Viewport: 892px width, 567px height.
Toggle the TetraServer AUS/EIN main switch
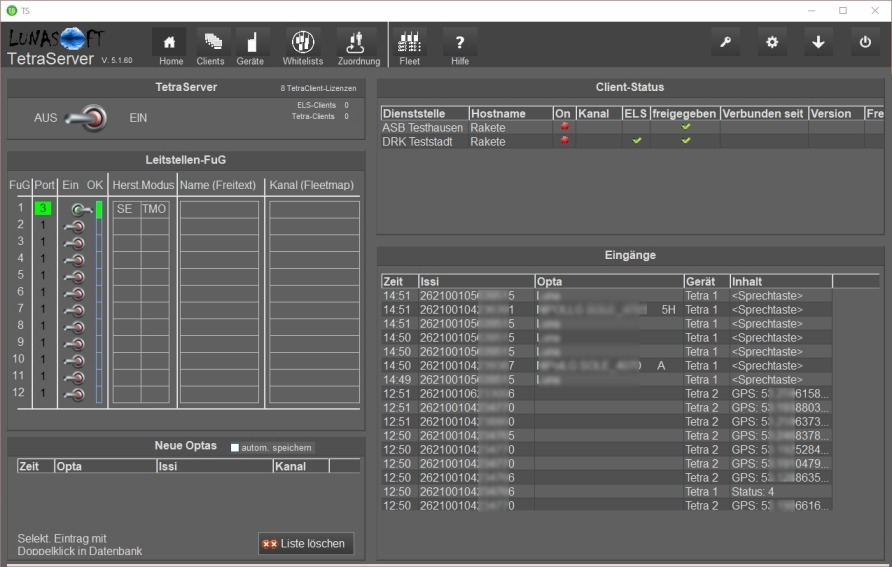[87, 119]
